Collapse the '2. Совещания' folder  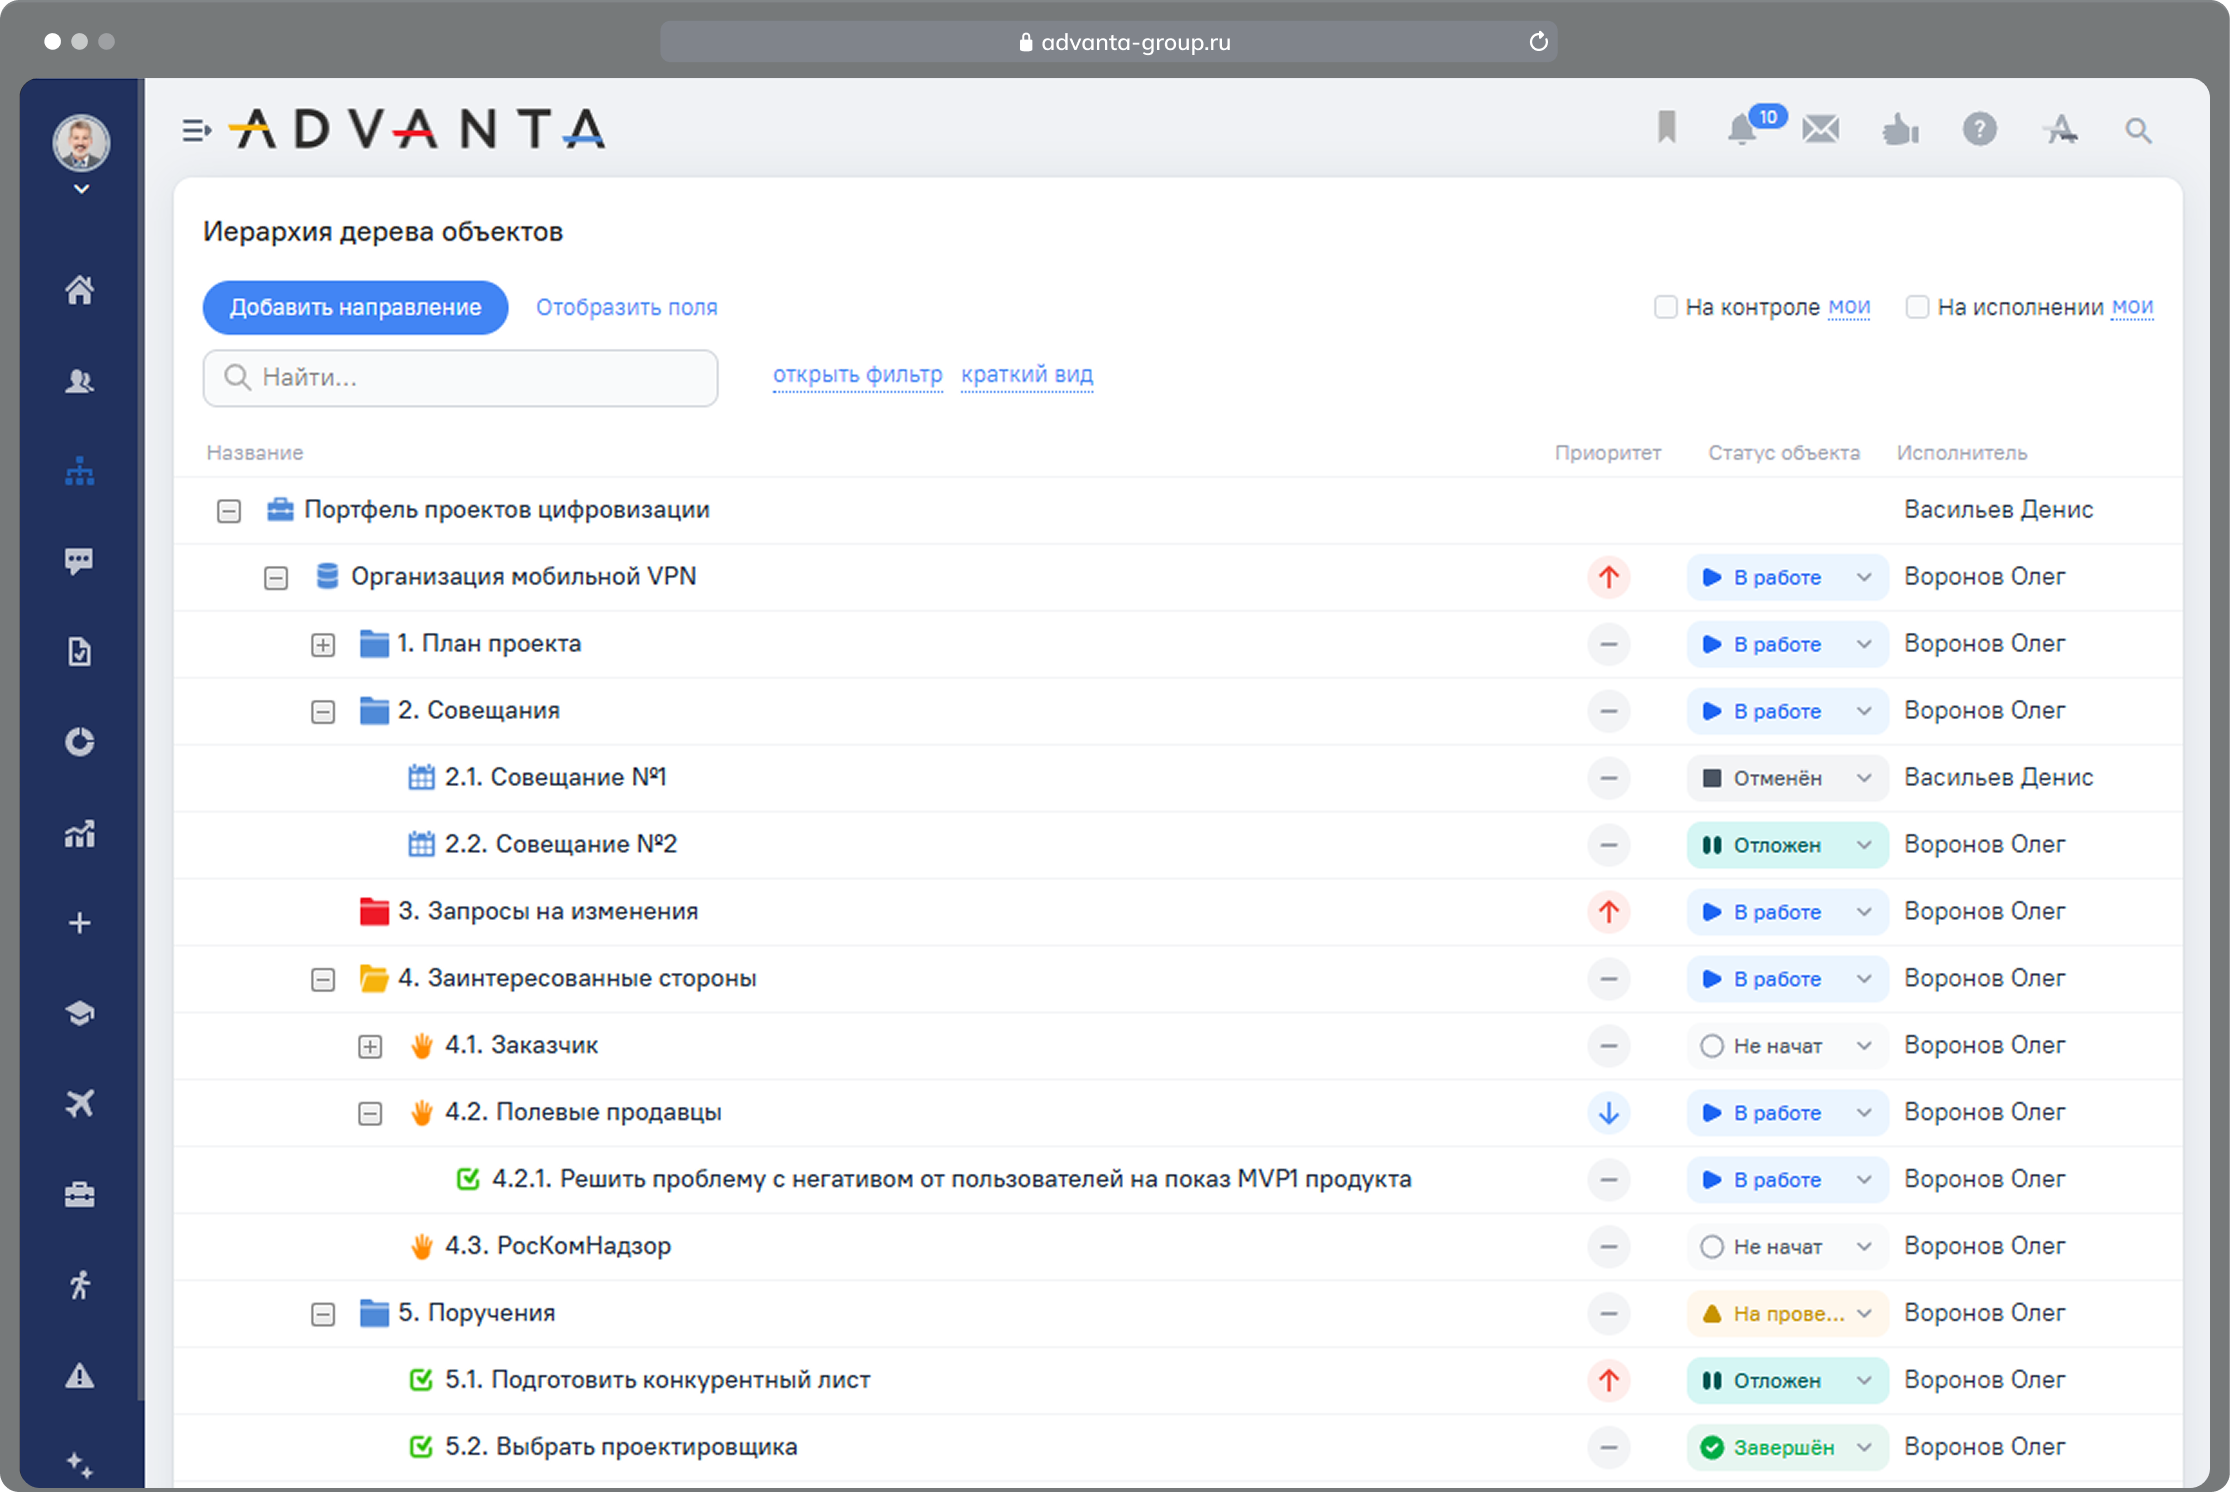pos(322,711)
